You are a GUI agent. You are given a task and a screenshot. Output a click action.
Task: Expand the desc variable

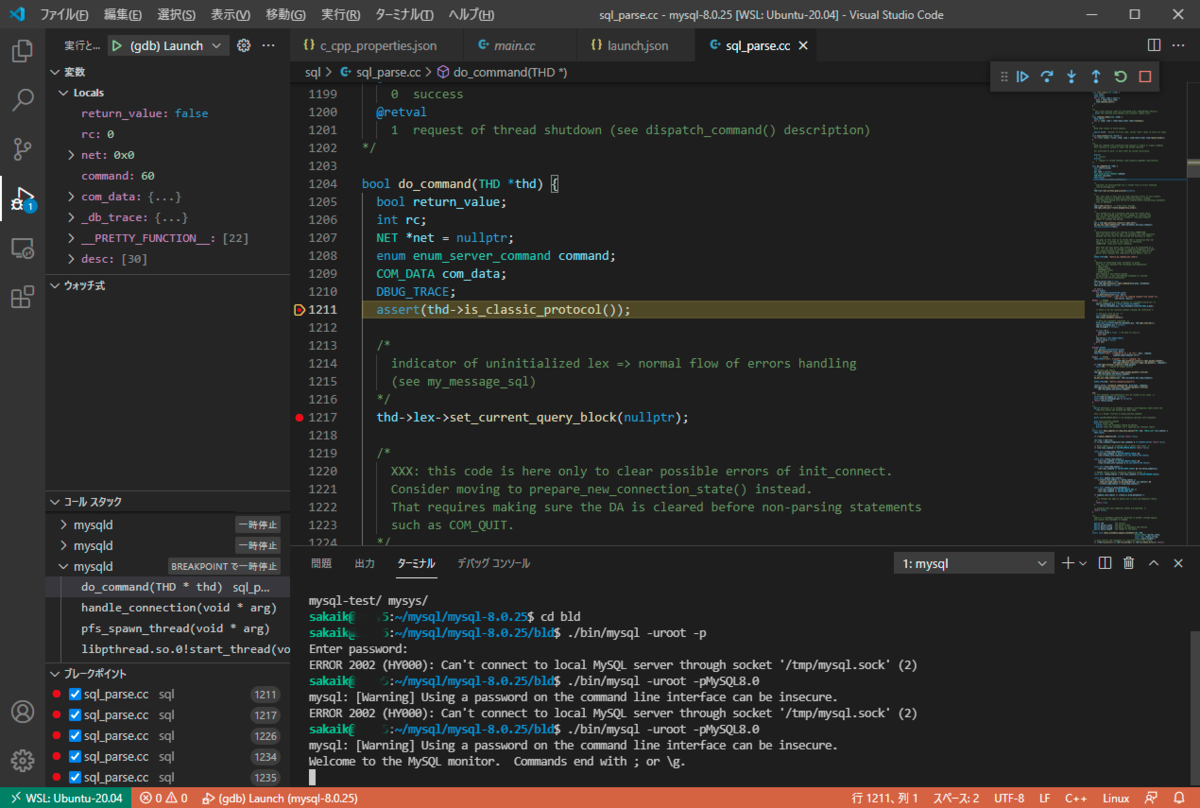point(72,259)
